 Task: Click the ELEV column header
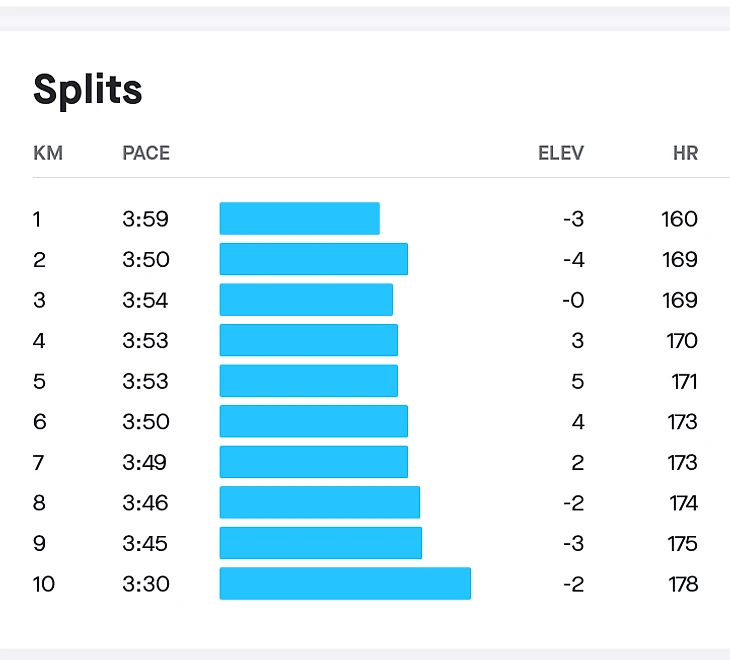tap(561, 153)
